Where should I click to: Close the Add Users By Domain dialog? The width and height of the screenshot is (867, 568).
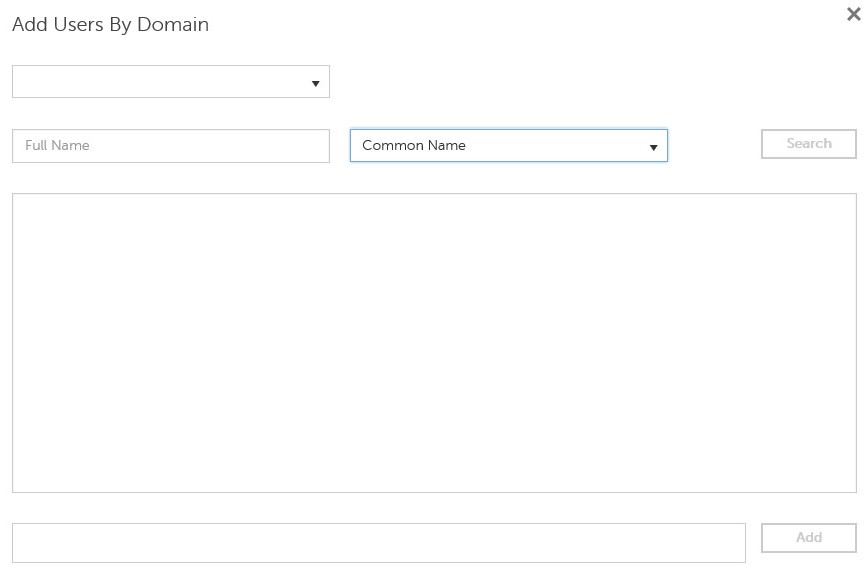853,14
